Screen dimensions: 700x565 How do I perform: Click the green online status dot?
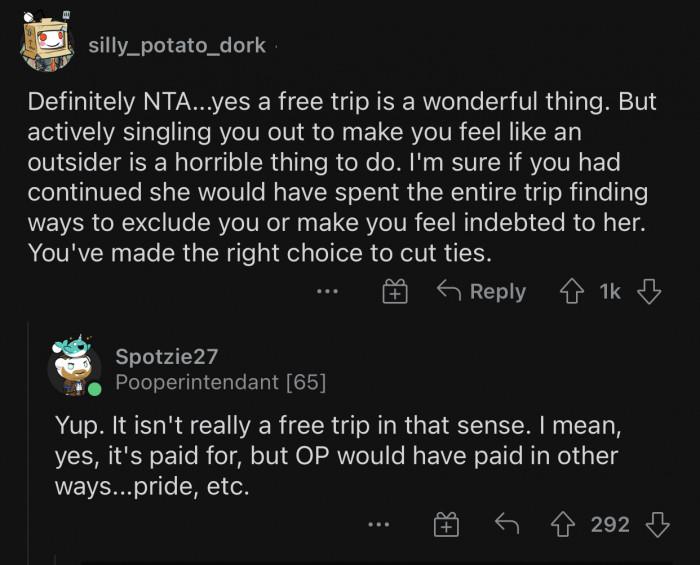point(94,388)
